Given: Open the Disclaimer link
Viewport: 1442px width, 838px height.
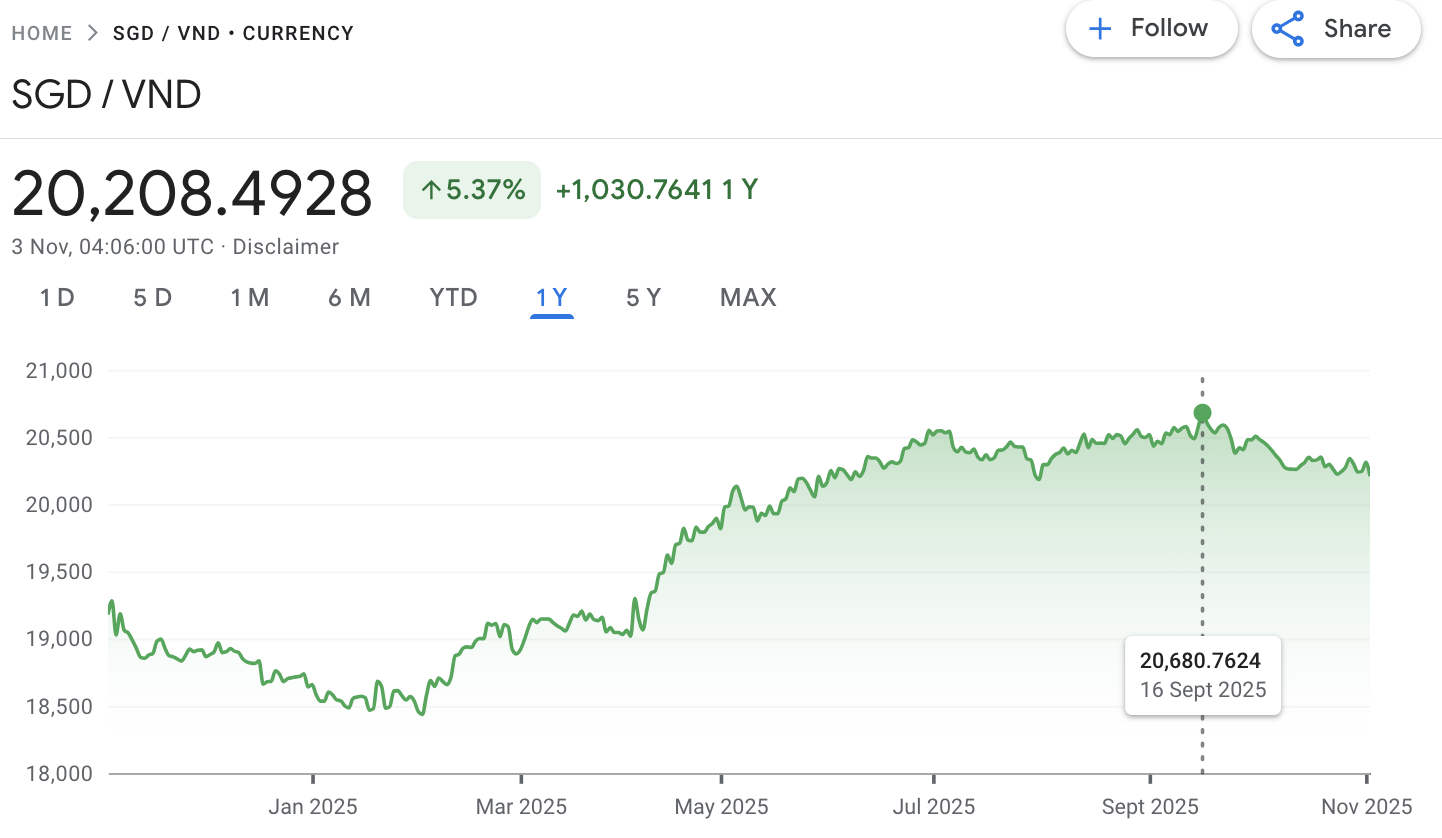Looking at the screenshot, I should tap(286, 247).
